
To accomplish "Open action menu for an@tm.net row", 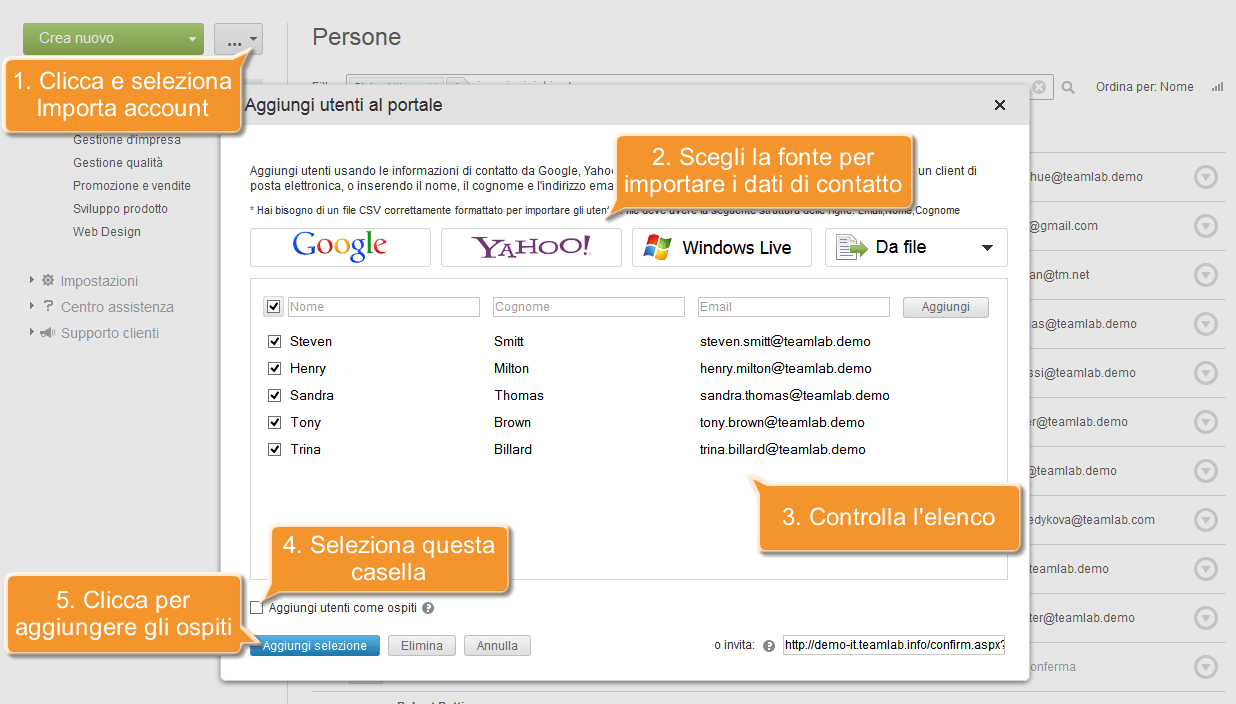I will [1207, 275].
